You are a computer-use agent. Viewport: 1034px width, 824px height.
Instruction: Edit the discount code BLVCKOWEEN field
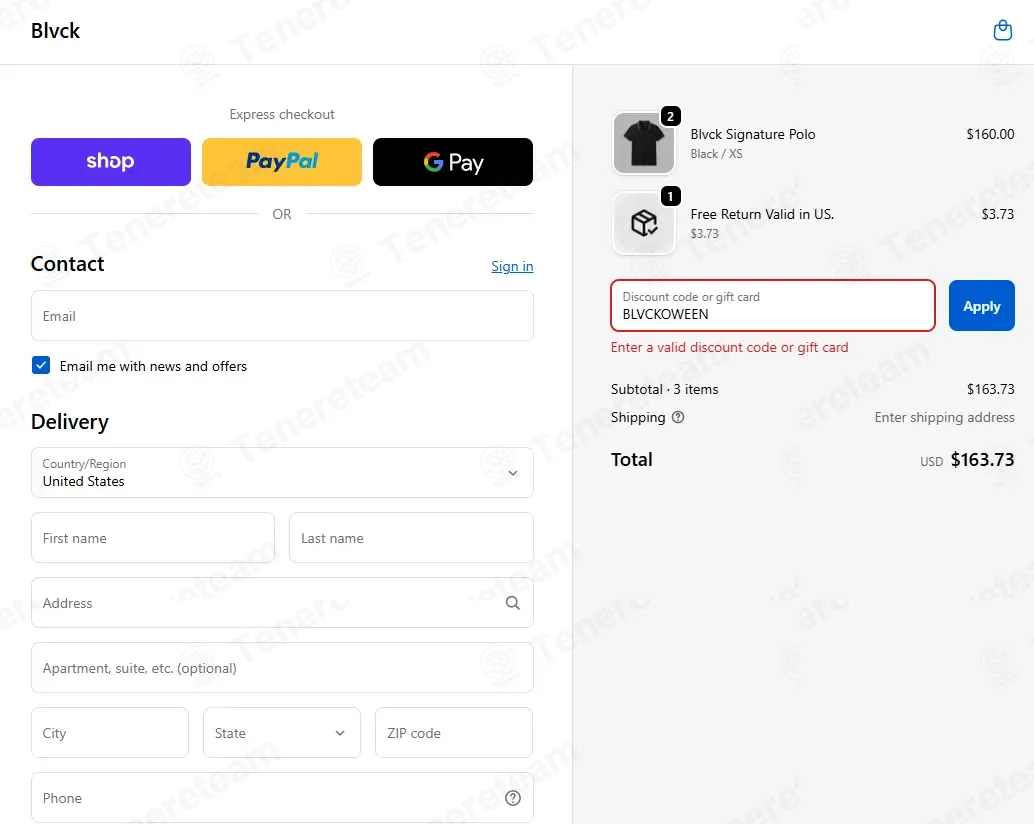pyautogui.click(x=773, y=306)
